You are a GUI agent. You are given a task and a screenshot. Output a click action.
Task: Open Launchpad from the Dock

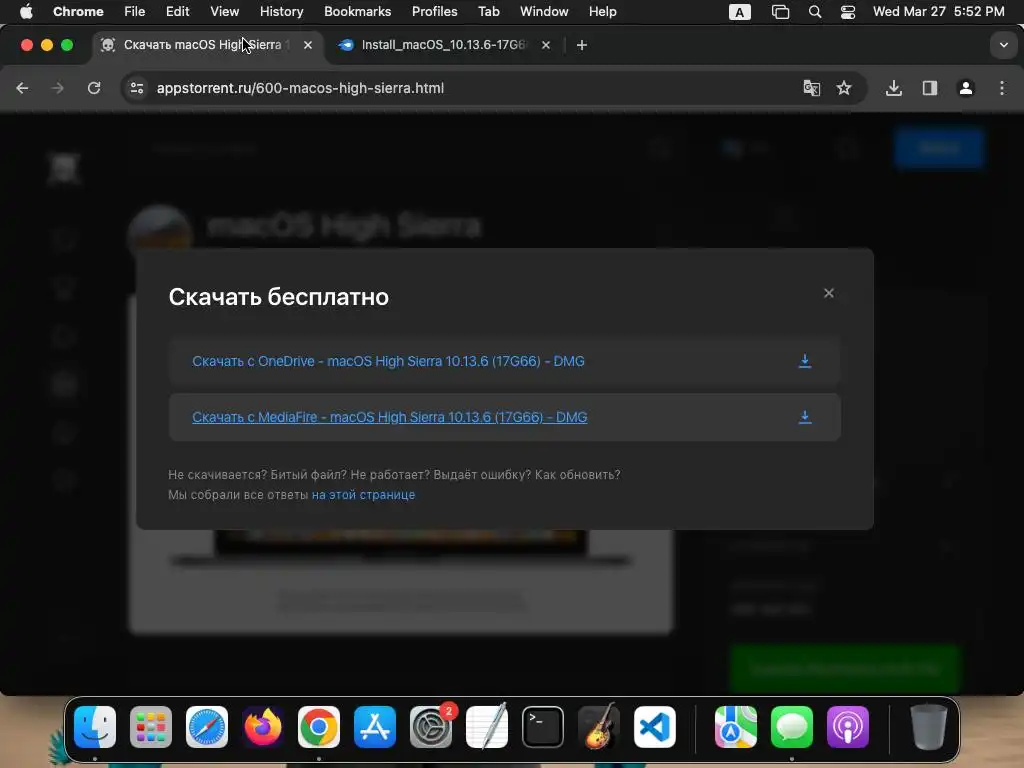151,727
